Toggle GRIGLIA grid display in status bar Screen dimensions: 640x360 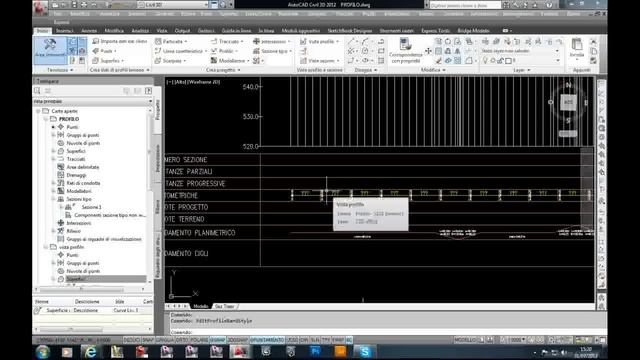click(x=164, y=340)
